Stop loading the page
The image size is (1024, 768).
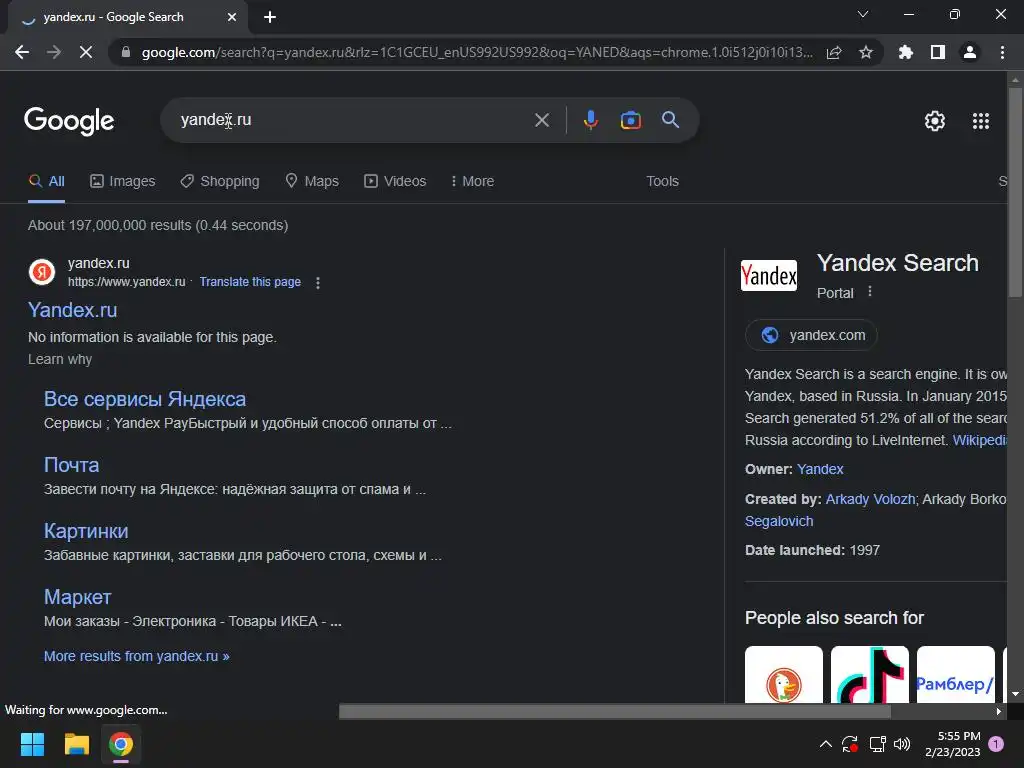86,52
